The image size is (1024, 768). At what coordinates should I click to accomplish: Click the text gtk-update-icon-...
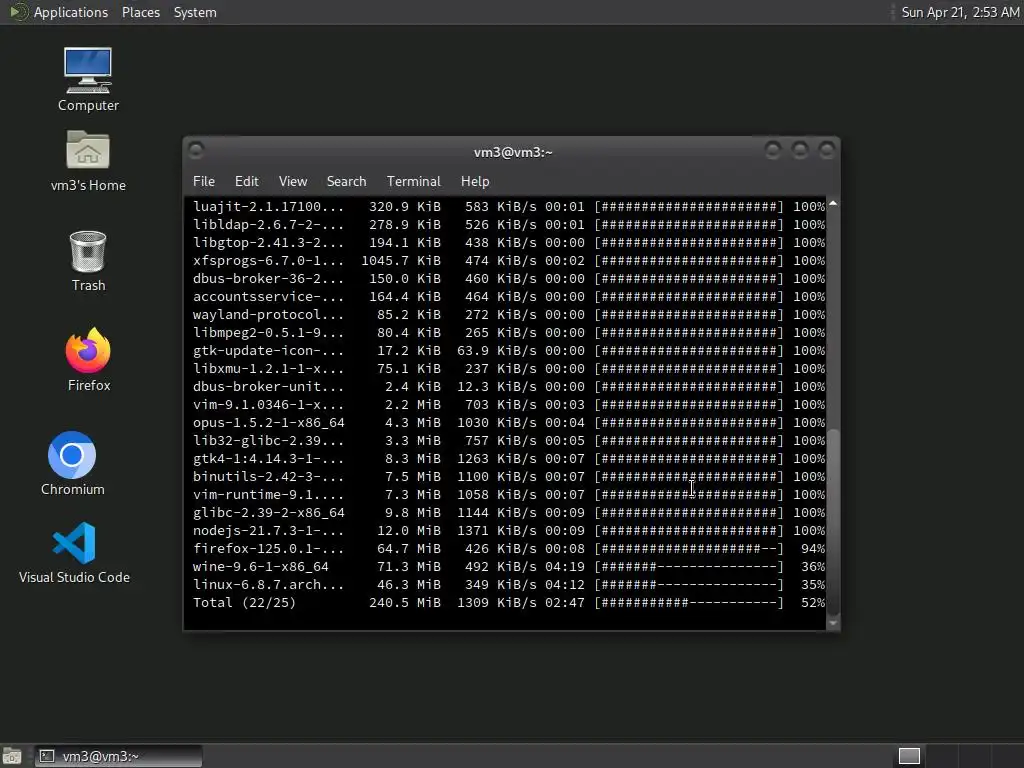(268, 351)
